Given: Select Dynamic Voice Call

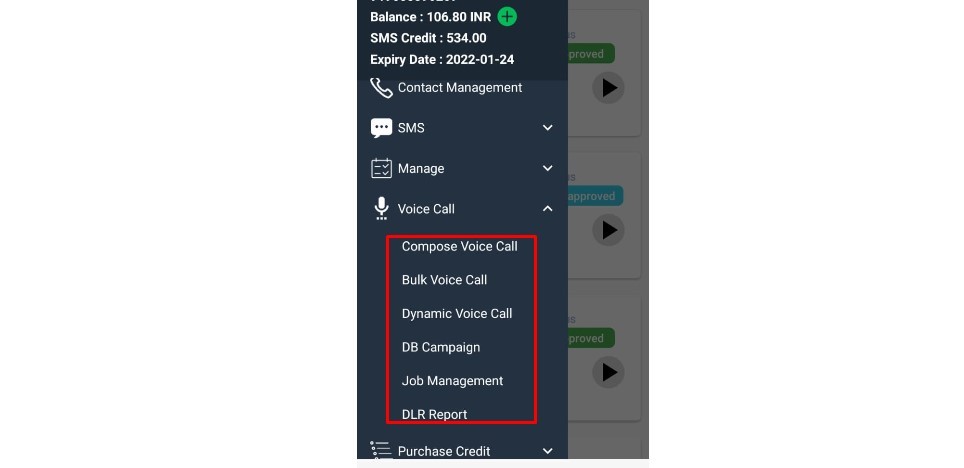Looking at the screenshot, I should pyautogui.click(x=457, y=314).
